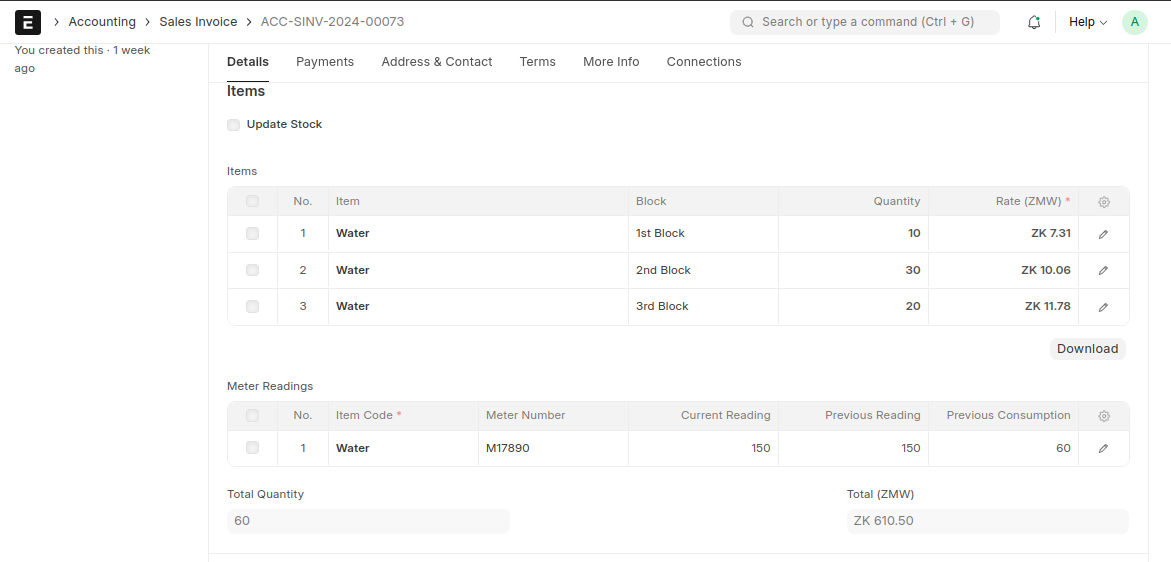The image size is (1171, 562).
Task: Switch to the Details tab
Action: coord(248,62)
